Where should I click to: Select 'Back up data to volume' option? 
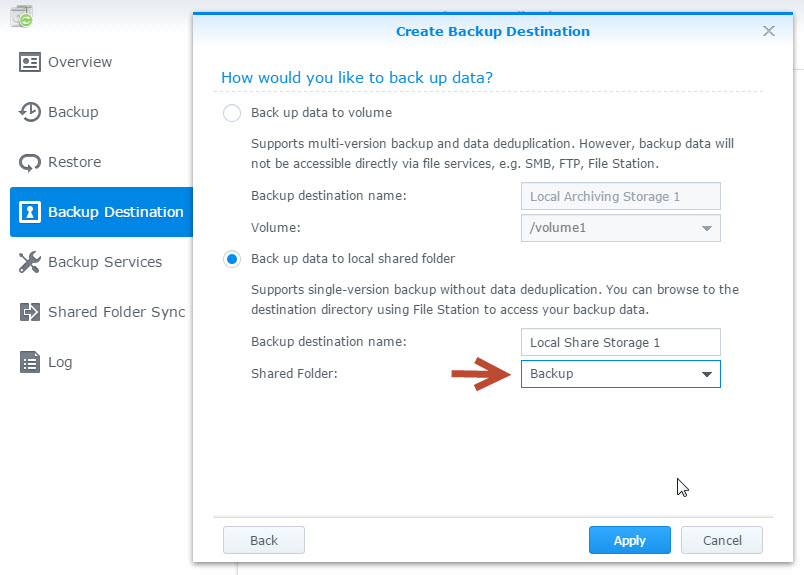[x=232, y=113]
